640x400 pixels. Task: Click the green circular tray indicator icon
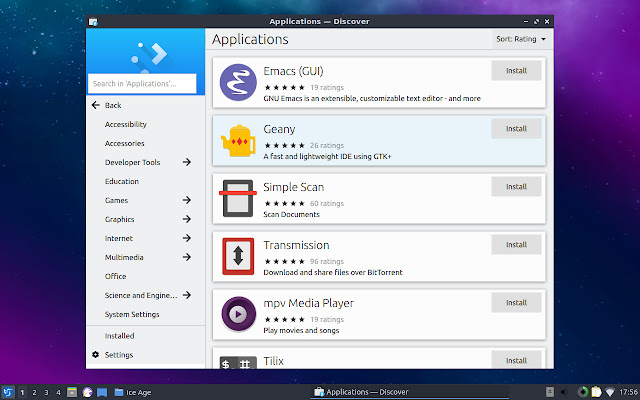[583, 392]
